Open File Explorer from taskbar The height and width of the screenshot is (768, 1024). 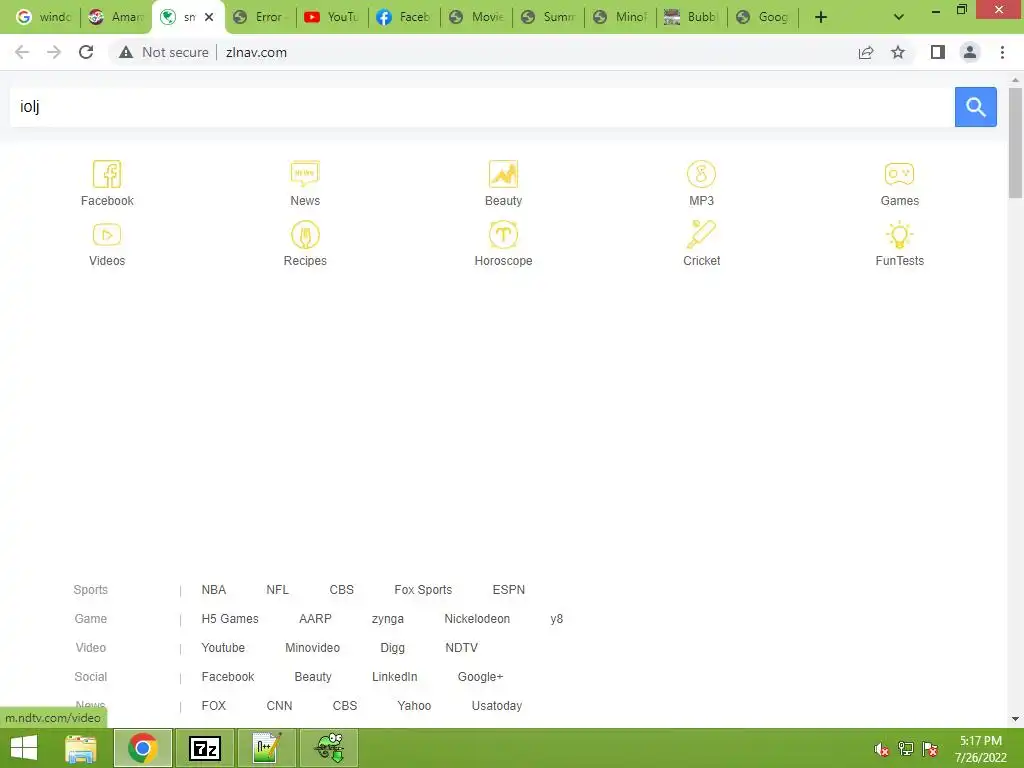81,748
